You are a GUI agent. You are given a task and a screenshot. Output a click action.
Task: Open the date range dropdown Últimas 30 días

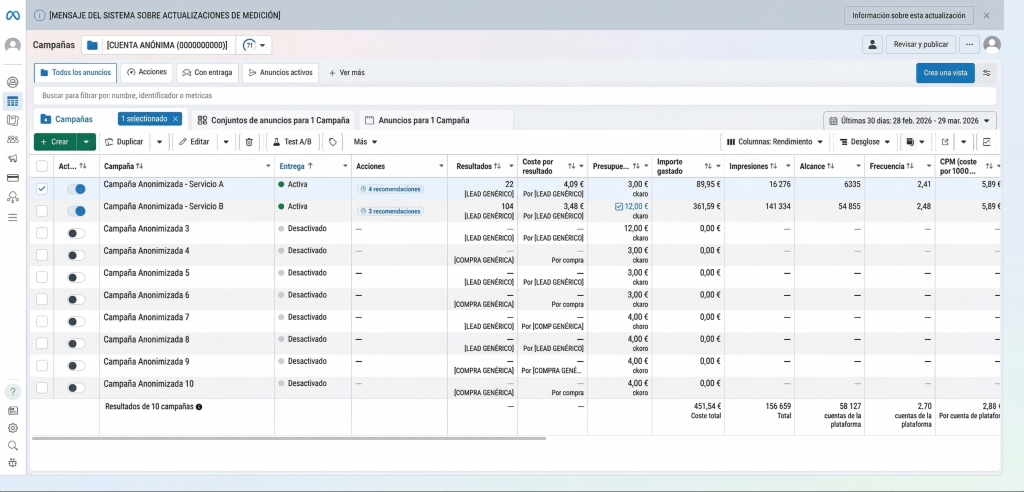coord(910,121)
